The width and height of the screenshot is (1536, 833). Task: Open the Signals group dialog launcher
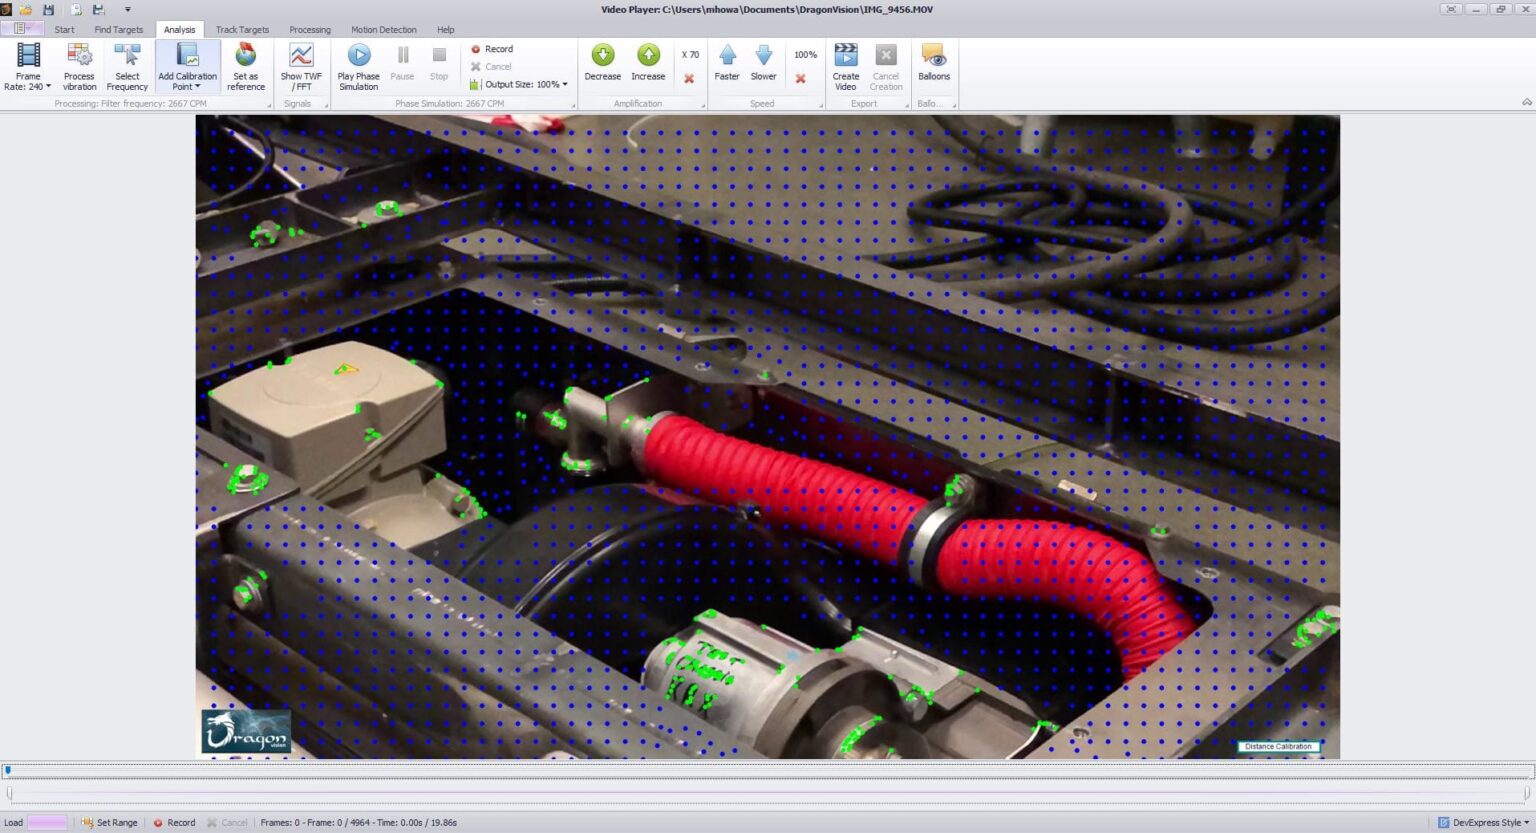click(324, 105)
